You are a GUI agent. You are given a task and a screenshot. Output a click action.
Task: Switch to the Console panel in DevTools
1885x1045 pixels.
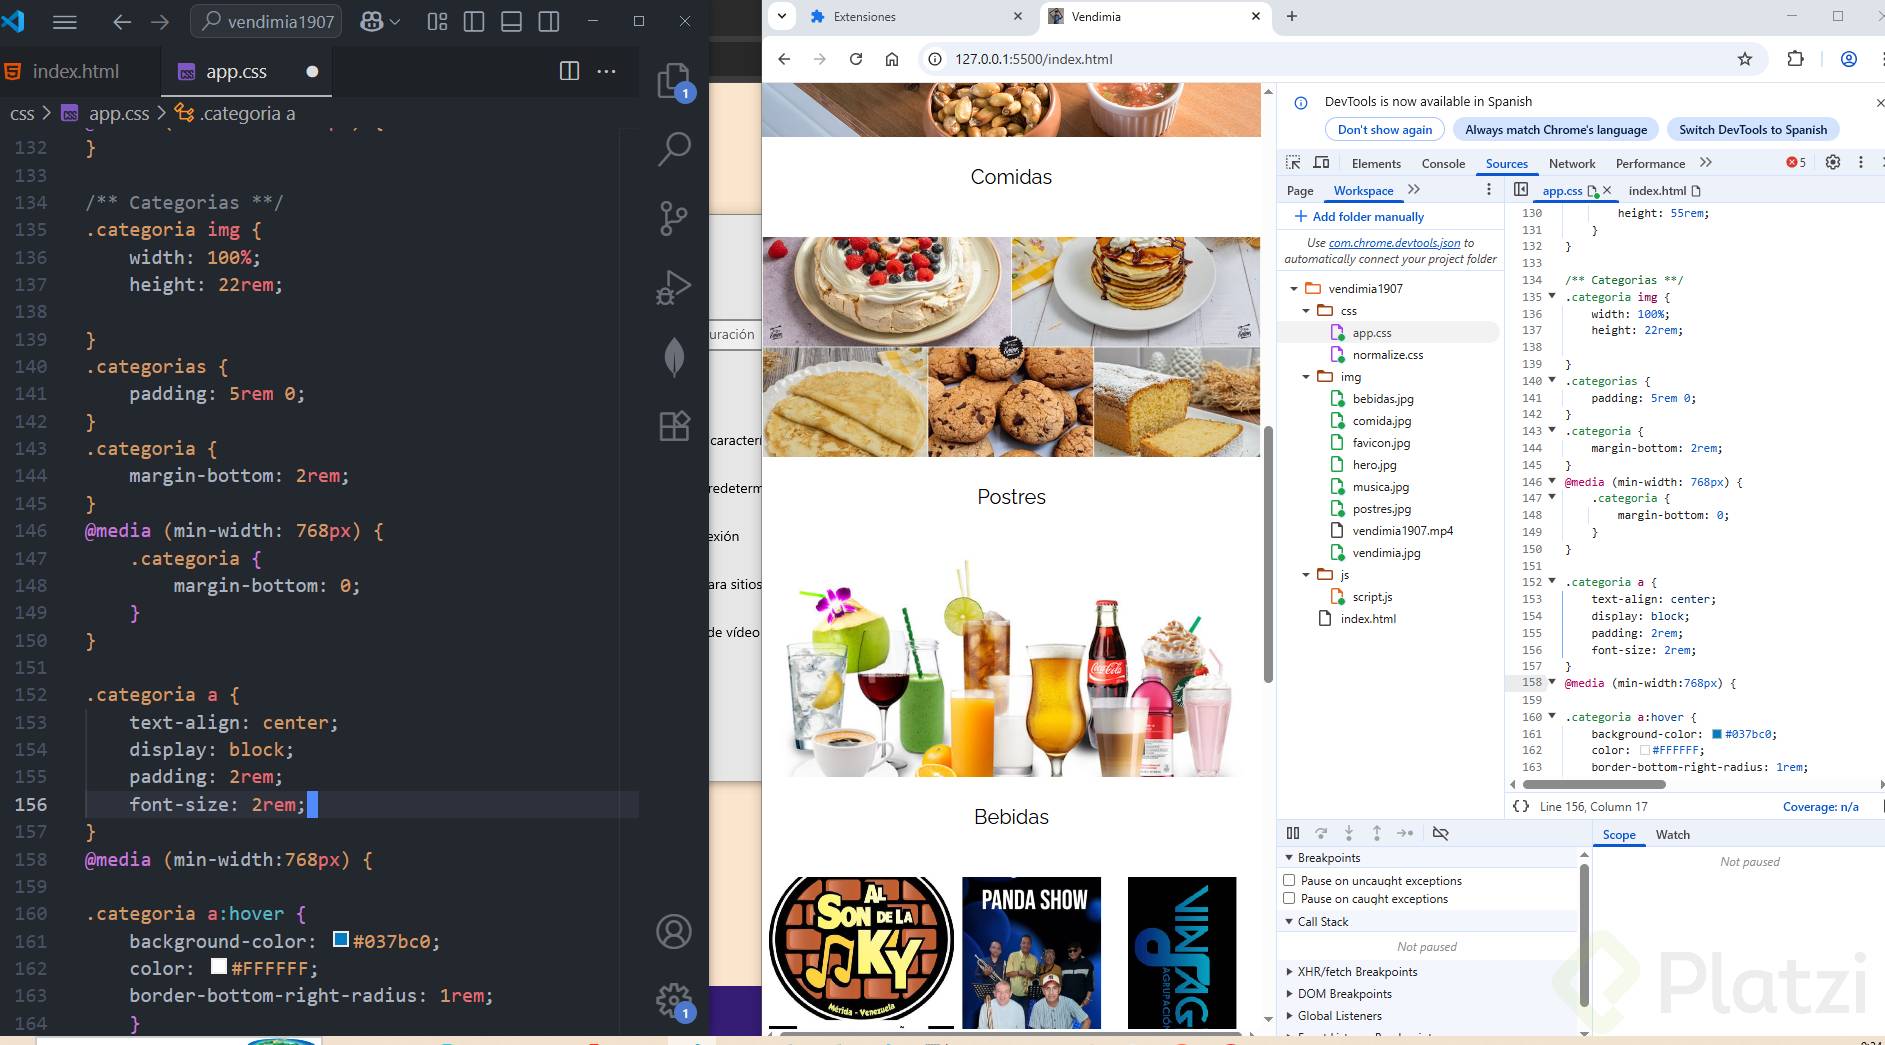[x=1443, y=163]
